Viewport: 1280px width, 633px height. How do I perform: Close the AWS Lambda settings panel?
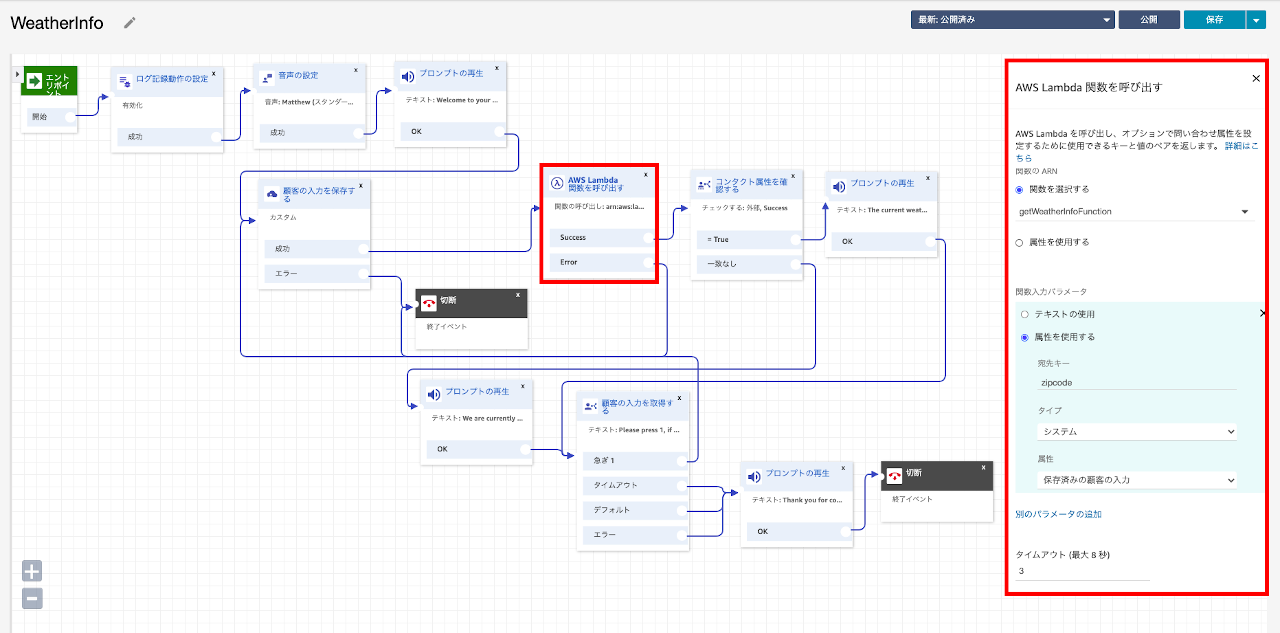[x=1256, y=78]
